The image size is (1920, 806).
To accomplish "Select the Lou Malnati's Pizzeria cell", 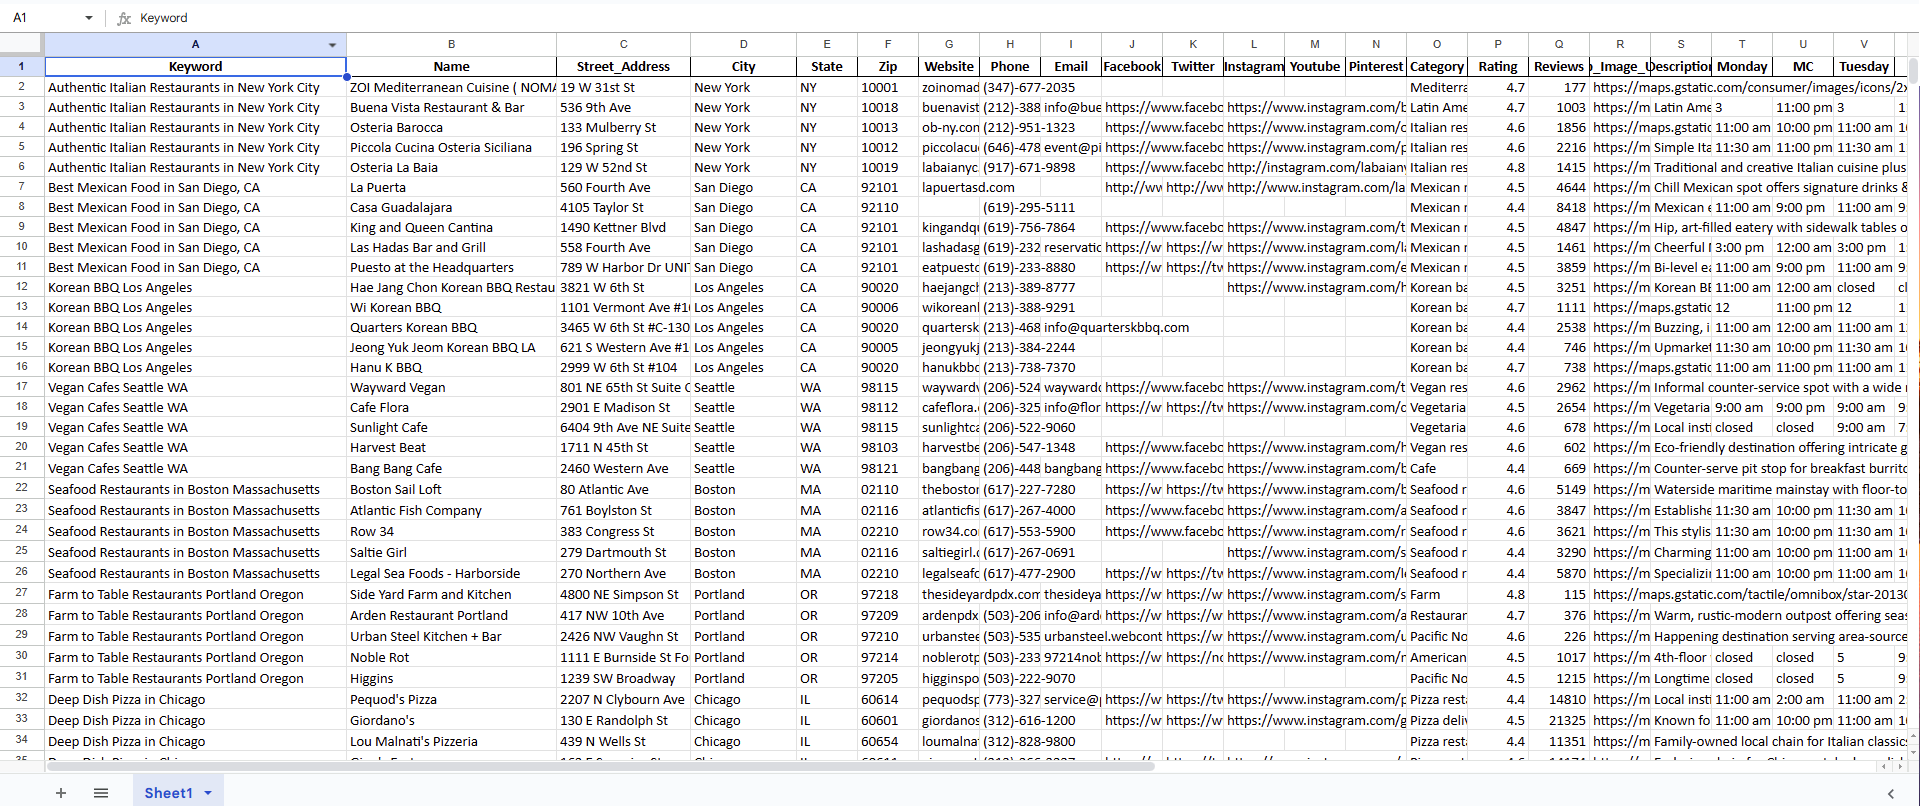I will pos(451,741).
